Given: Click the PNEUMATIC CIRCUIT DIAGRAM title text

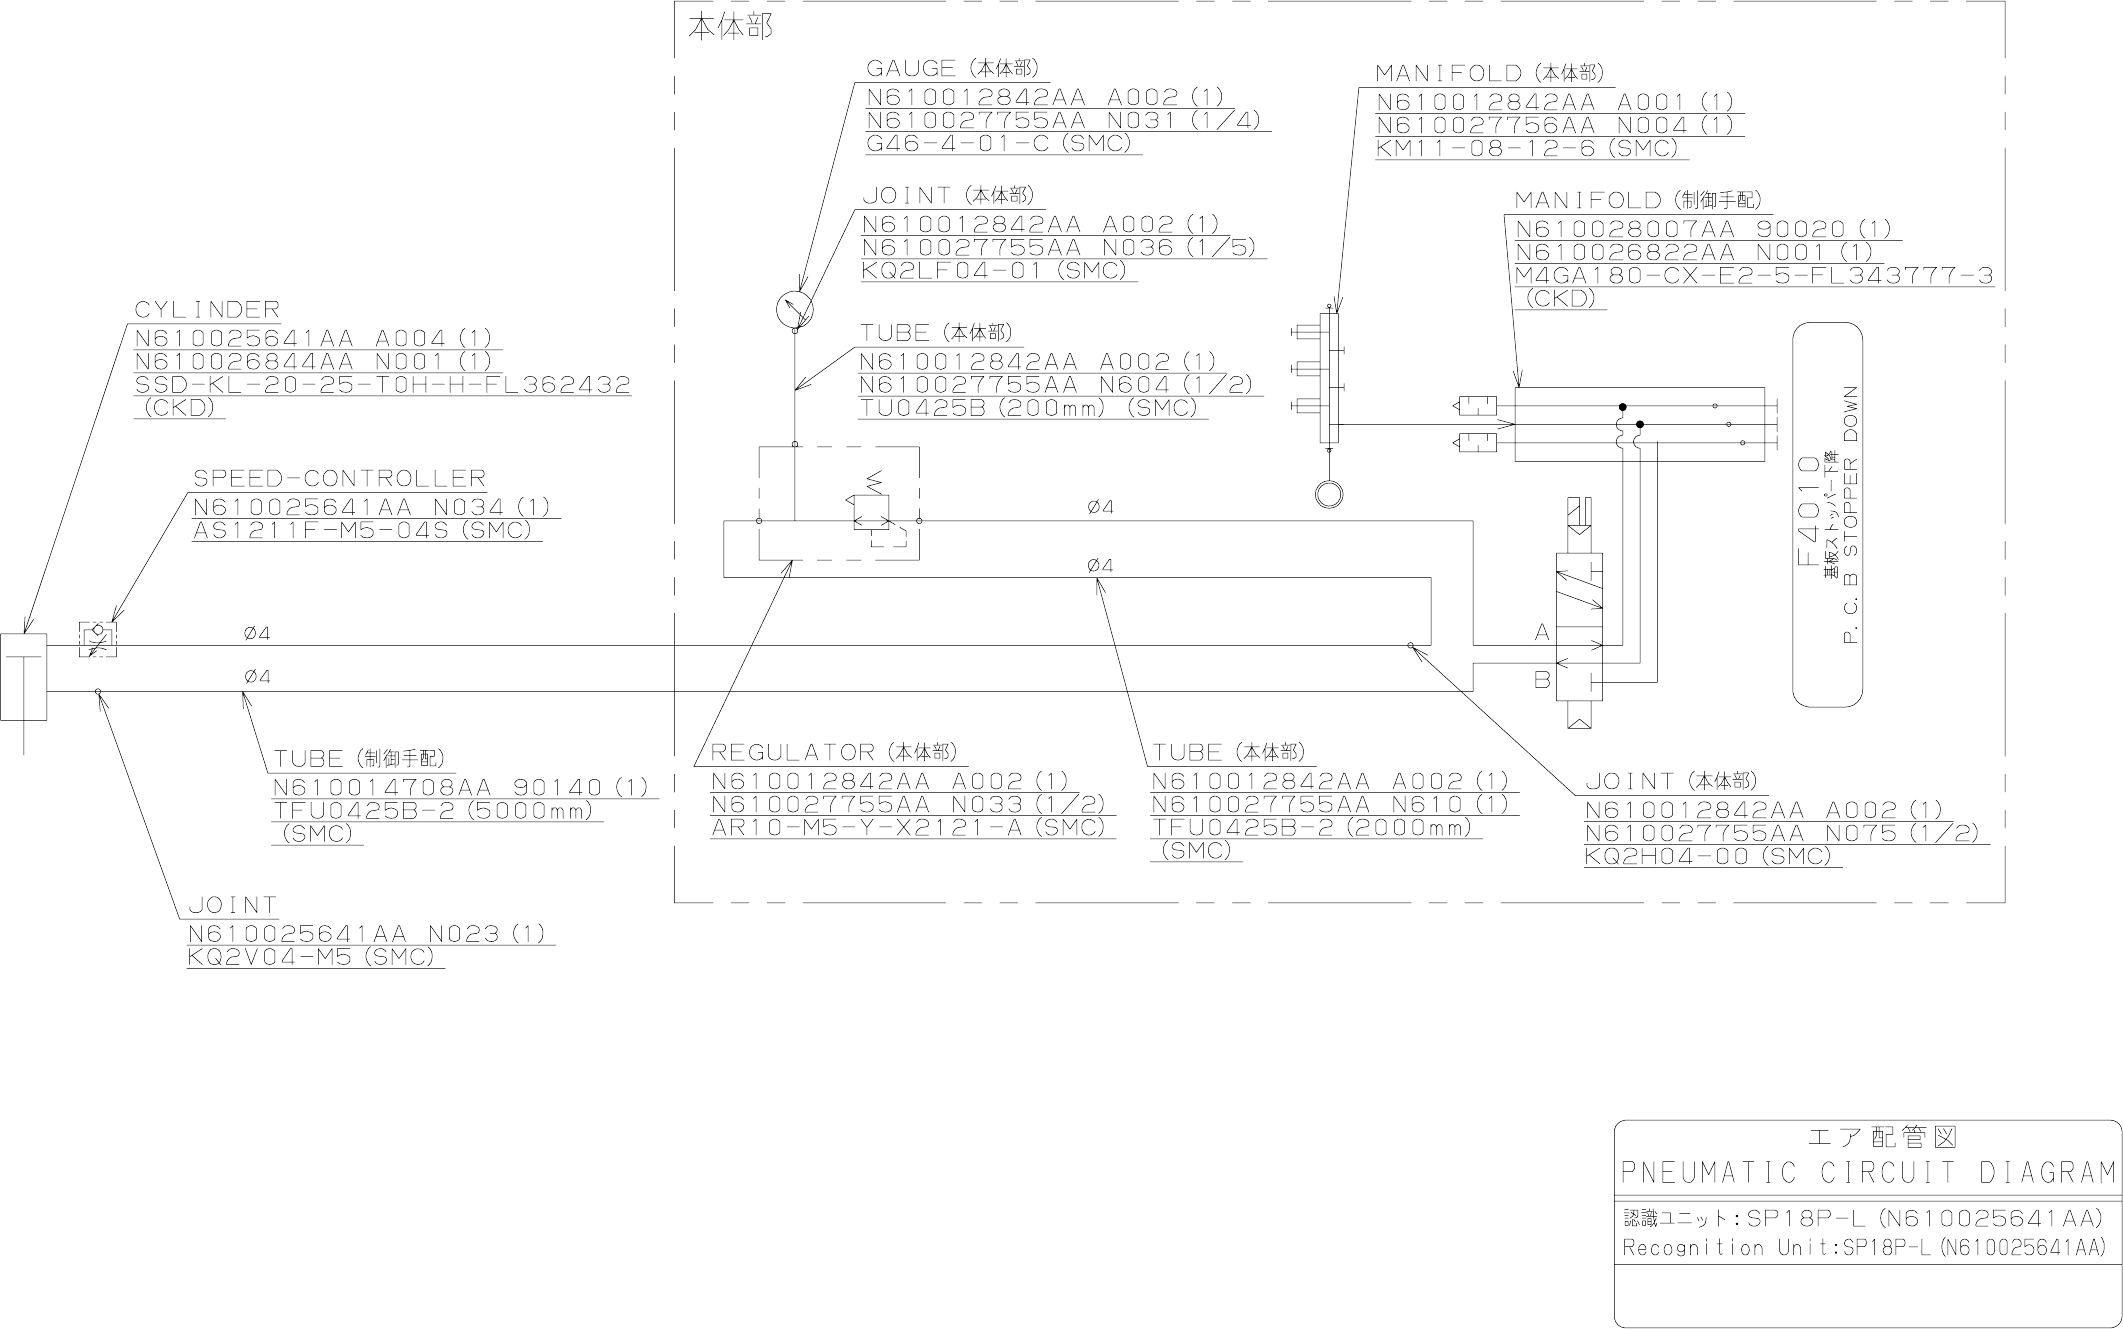Looking at the screenshot, I should 1867,1172.
